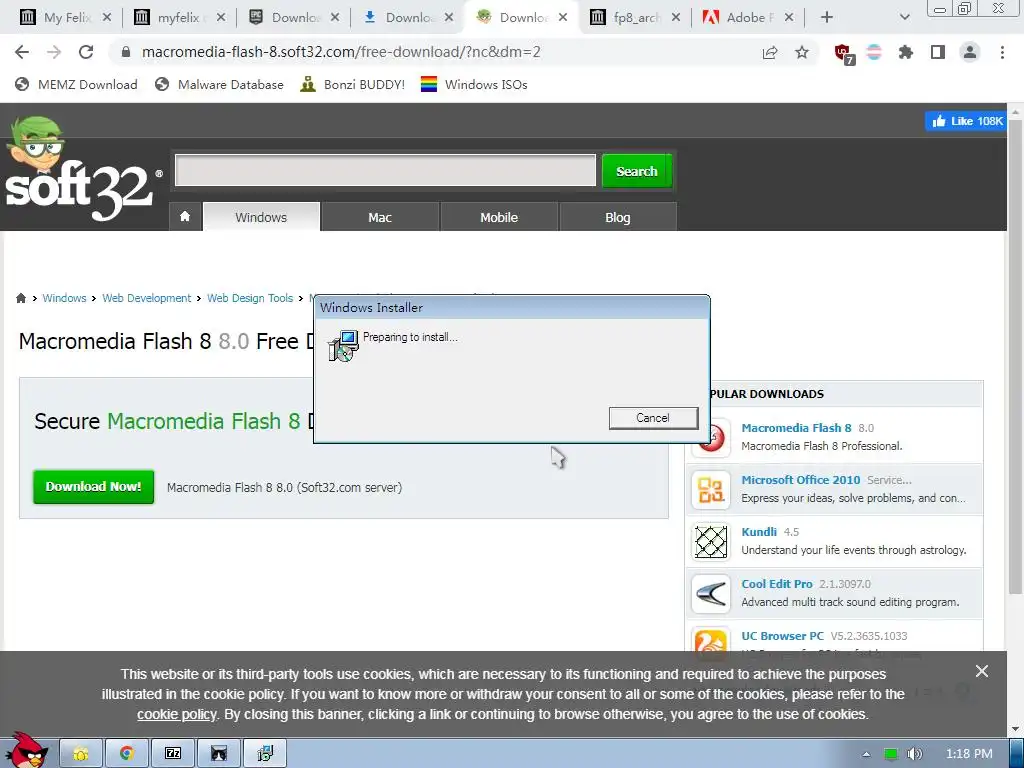1024x768 pixels.
Task: Close the Adobe tab
Action: pos(789,18)
